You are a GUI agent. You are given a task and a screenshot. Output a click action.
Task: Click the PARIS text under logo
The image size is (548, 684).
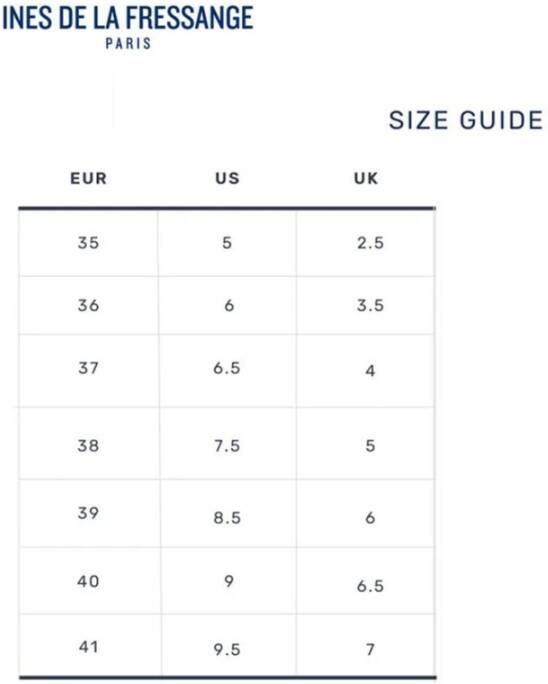[x=128, y=44]
